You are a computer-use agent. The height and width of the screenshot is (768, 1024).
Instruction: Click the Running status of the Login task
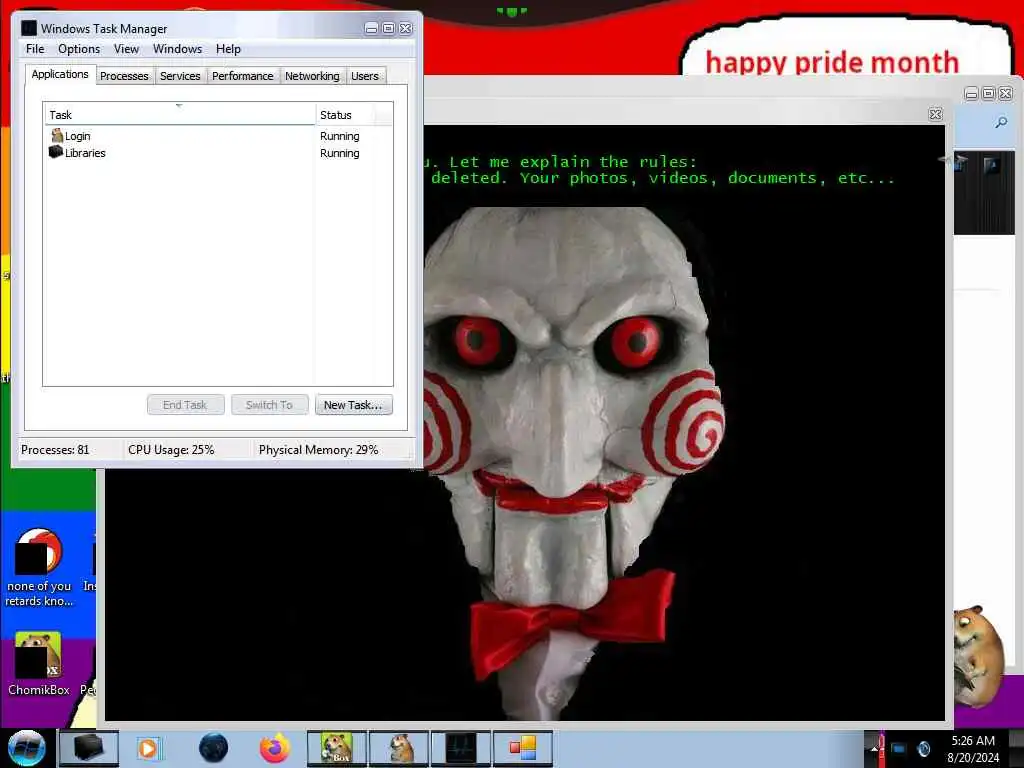coord(340,136)
